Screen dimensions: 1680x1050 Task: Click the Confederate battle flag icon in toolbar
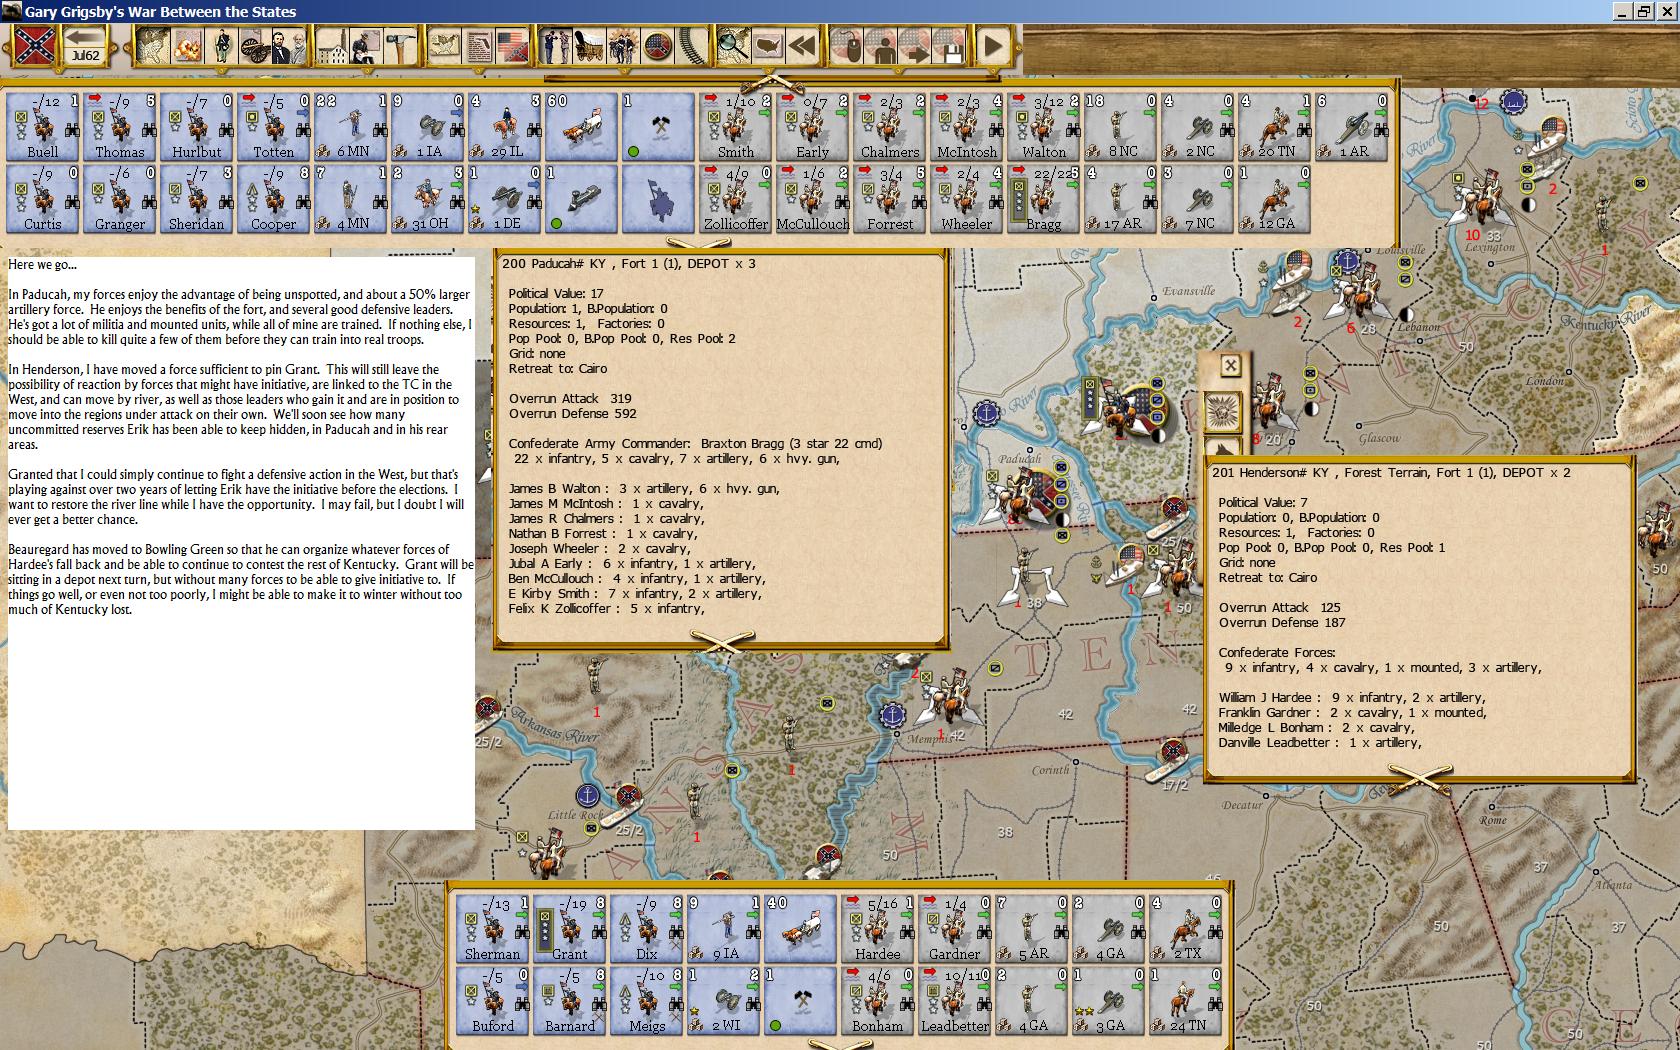click(x=35, y=46)
